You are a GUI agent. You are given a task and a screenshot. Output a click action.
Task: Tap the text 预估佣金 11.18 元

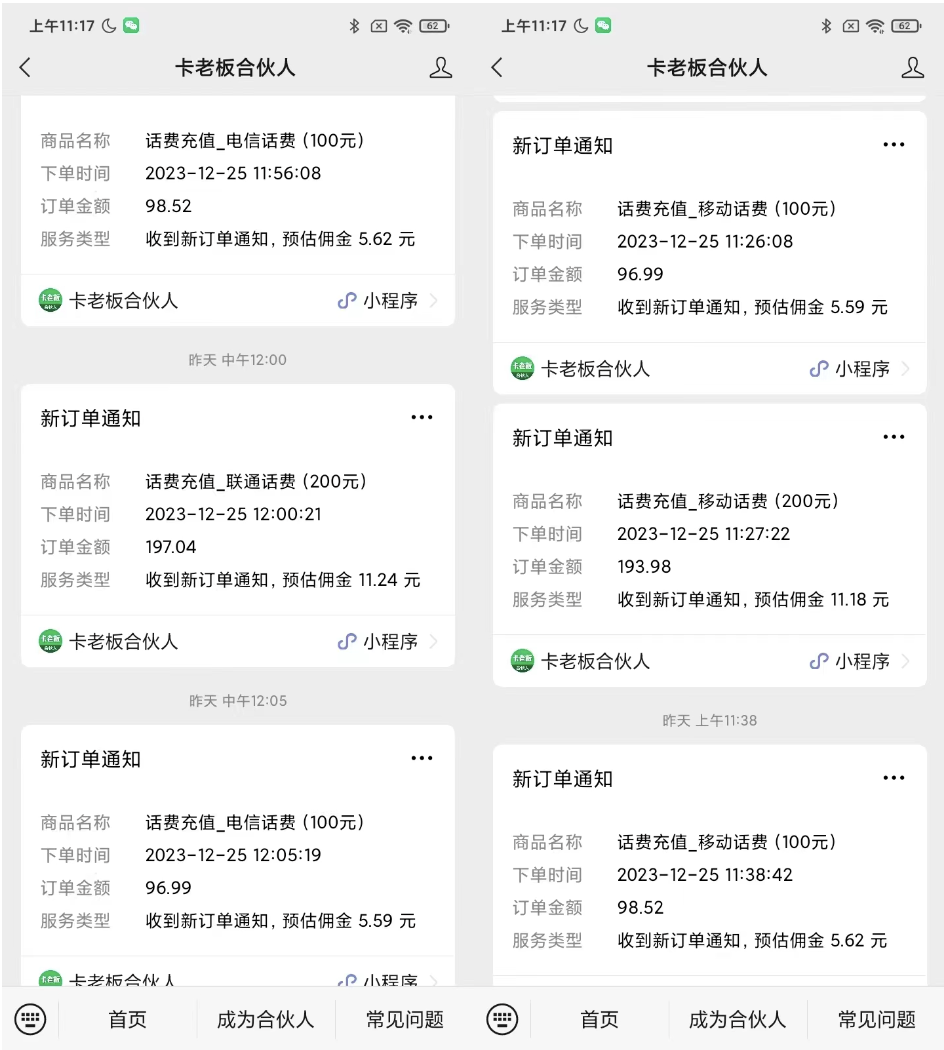coord(822,599)
